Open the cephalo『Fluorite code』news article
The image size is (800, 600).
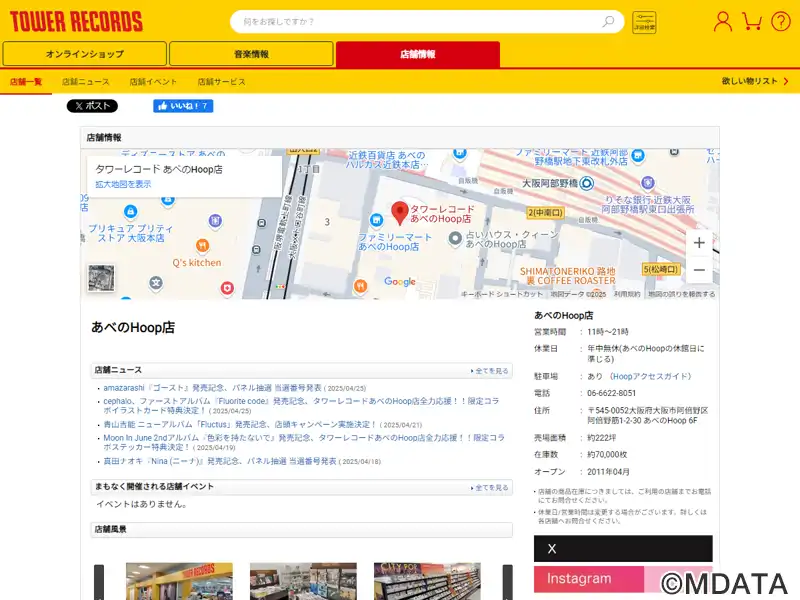pos(301,406)
